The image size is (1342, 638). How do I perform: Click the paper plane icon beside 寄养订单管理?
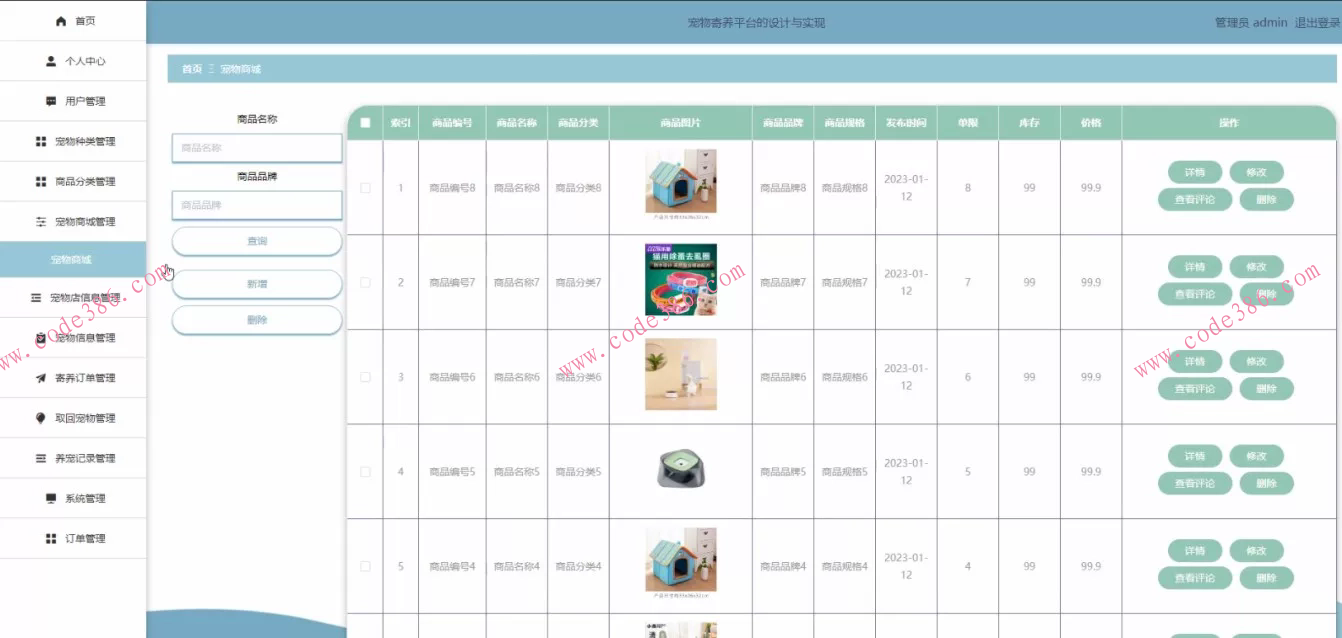point(41,378)
